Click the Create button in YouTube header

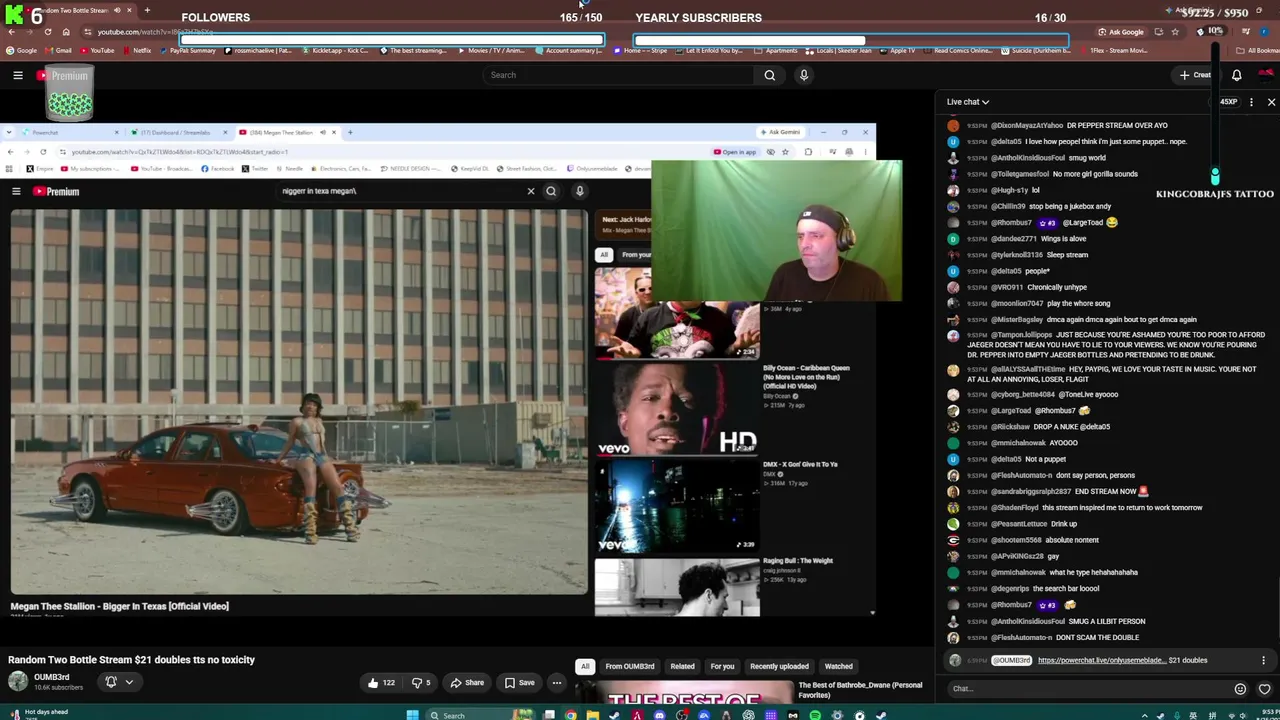pos(1195,75)
